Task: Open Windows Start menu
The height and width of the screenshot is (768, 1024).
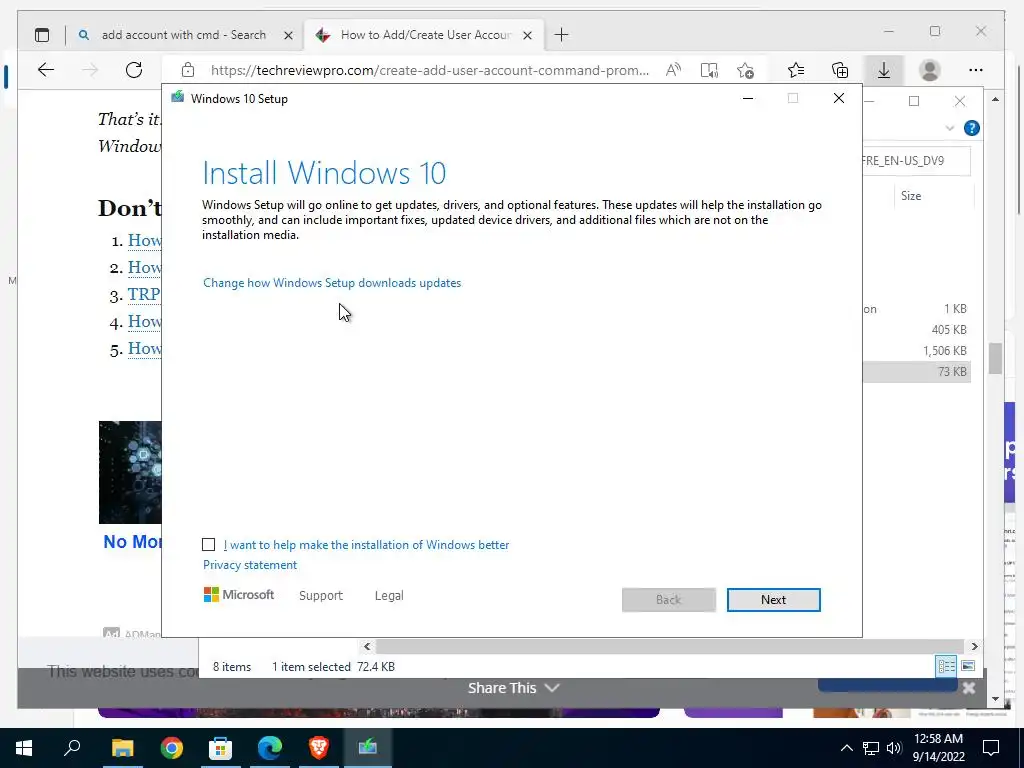Action: tap(24, 748)
